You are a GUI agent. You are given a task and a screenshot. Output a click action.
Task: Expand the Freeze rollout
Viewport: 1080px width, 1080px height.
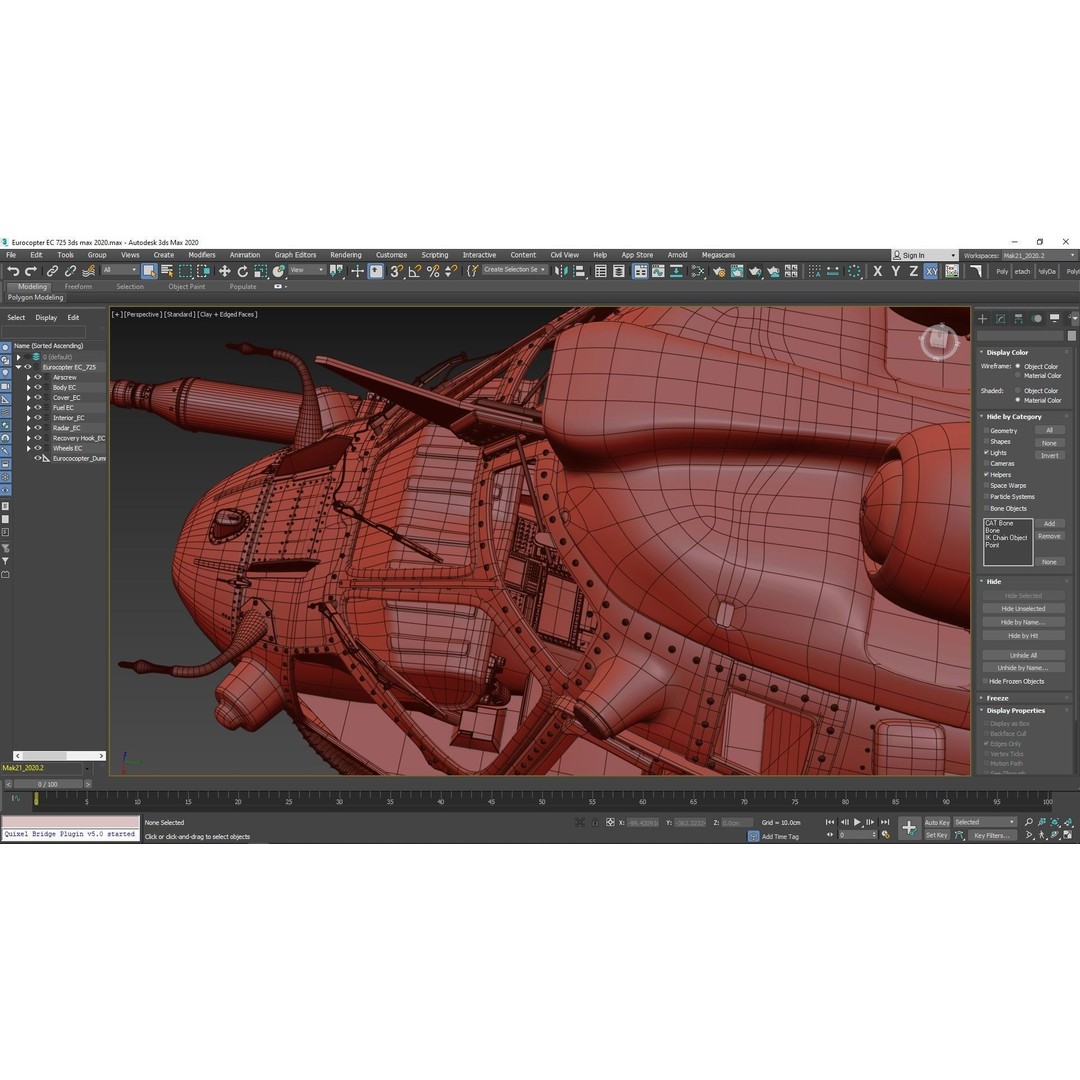click(x=982, y=698)
